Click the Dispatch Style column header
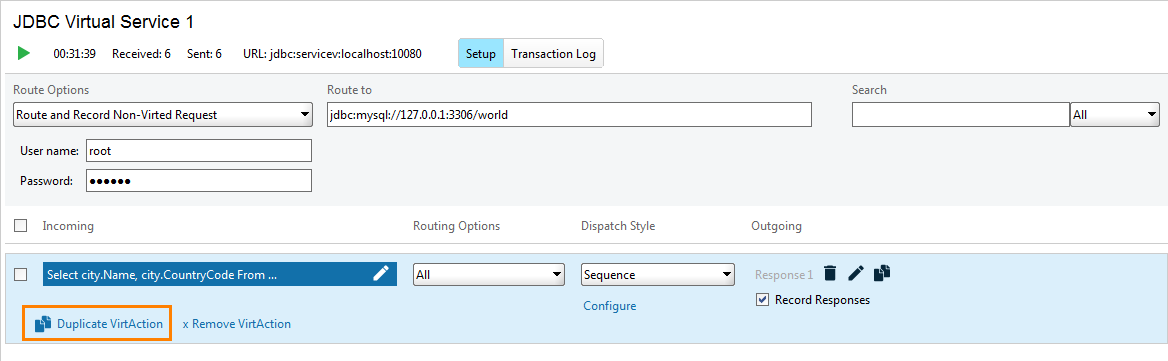Image resolution: width=1168 pixels, height=361 pixels. (x=618, y=226)
